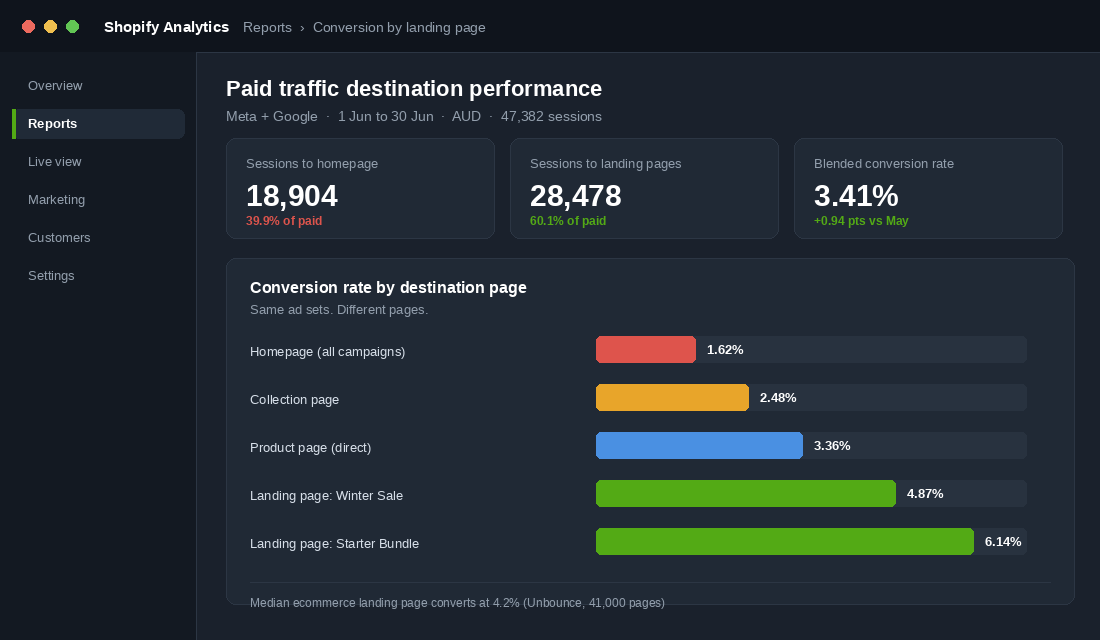Click the orange Collection page bar
The height and width of the screenshot is (640, 1100).
(x=672, y=397)
